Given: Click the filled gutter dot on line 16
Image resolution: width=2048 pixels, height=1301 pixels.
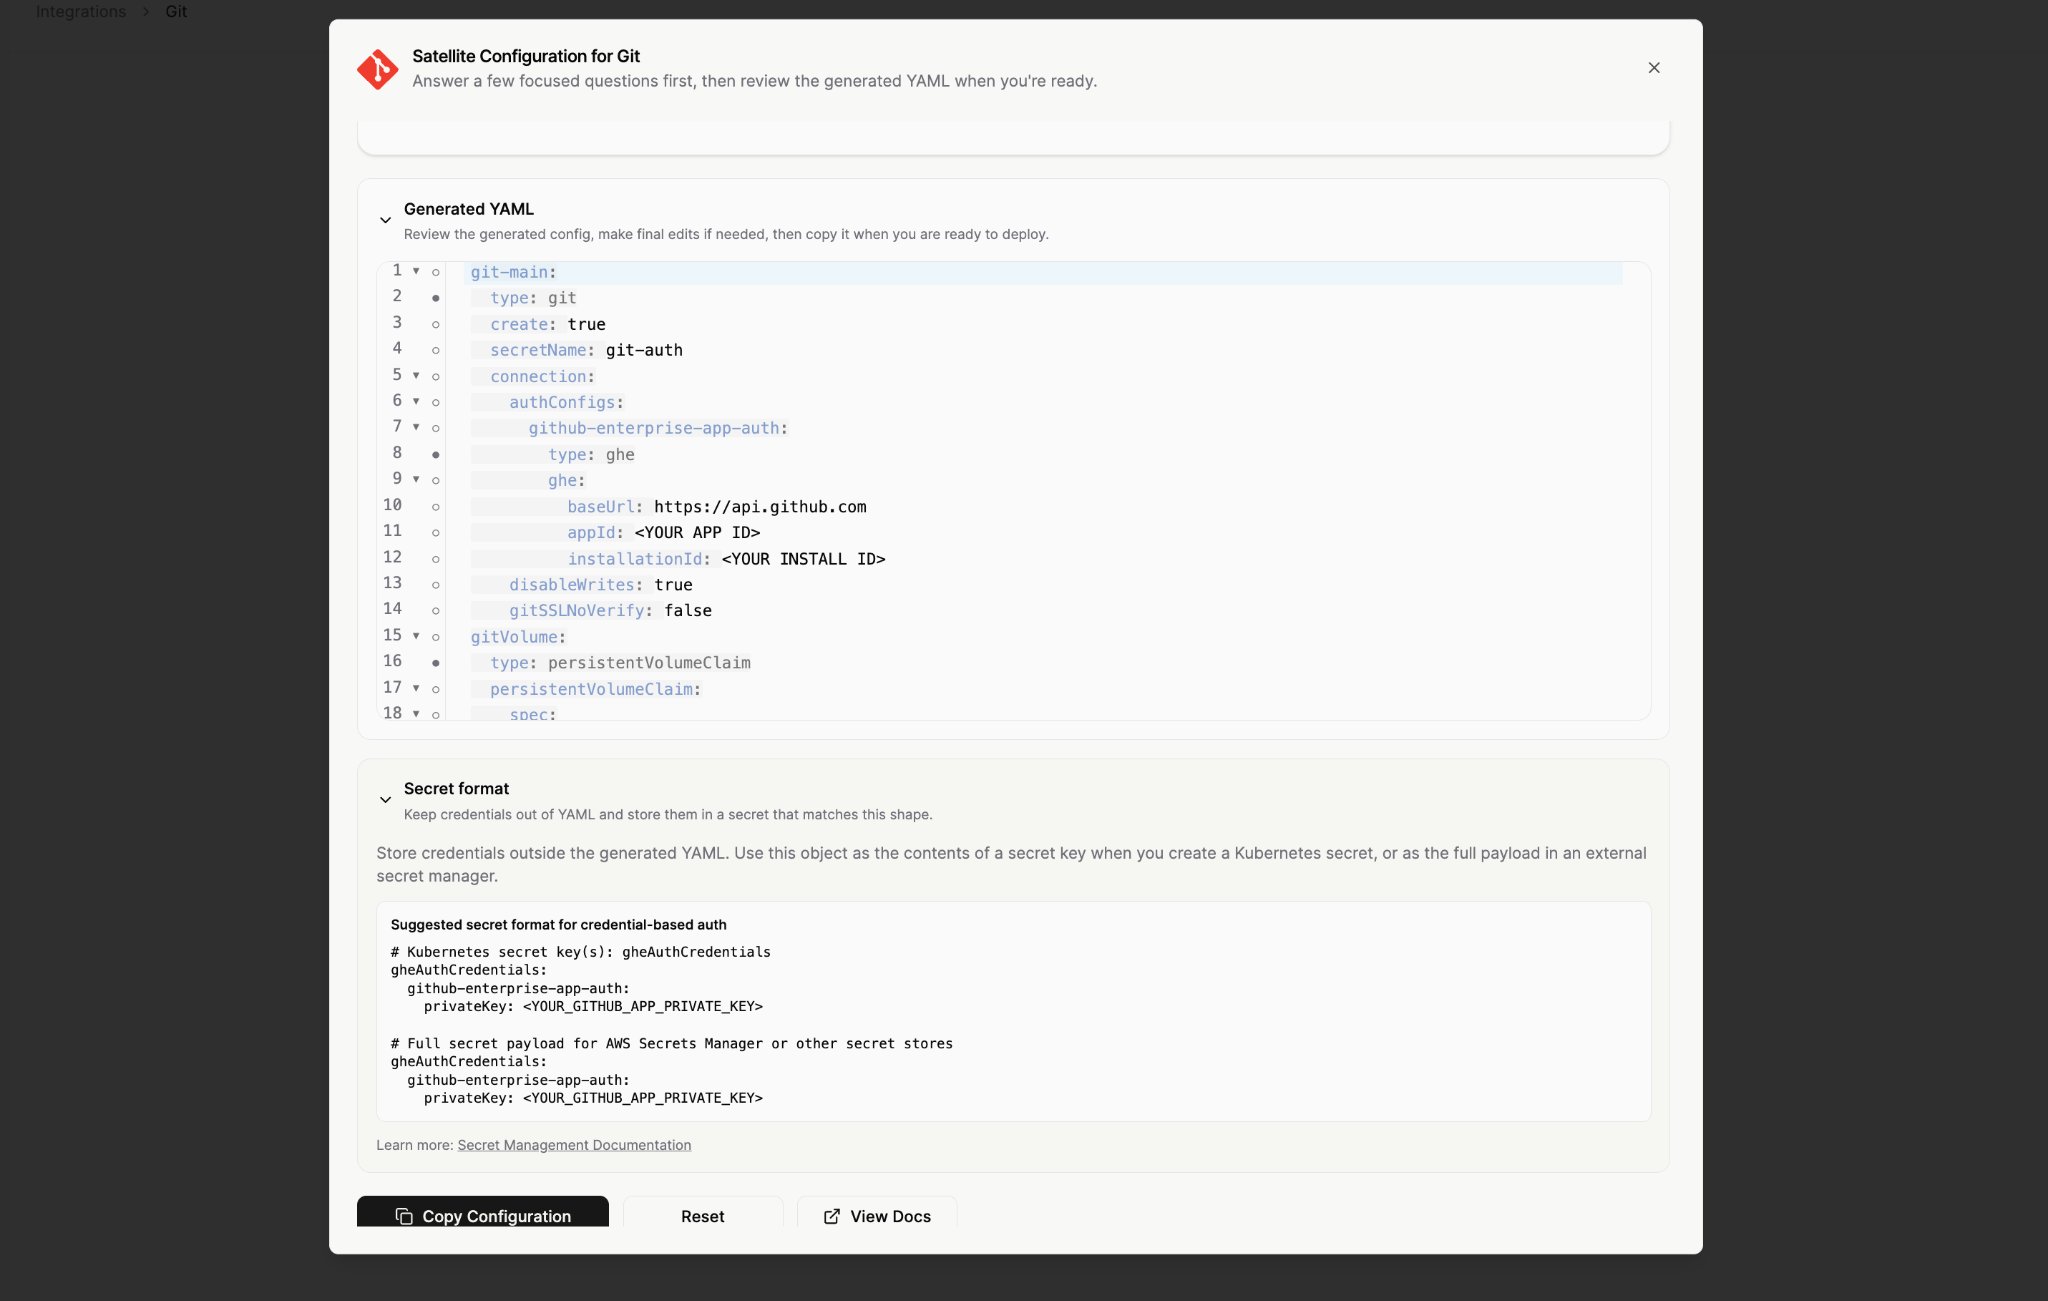Looking at the screenshot, I should click(435, 663).
